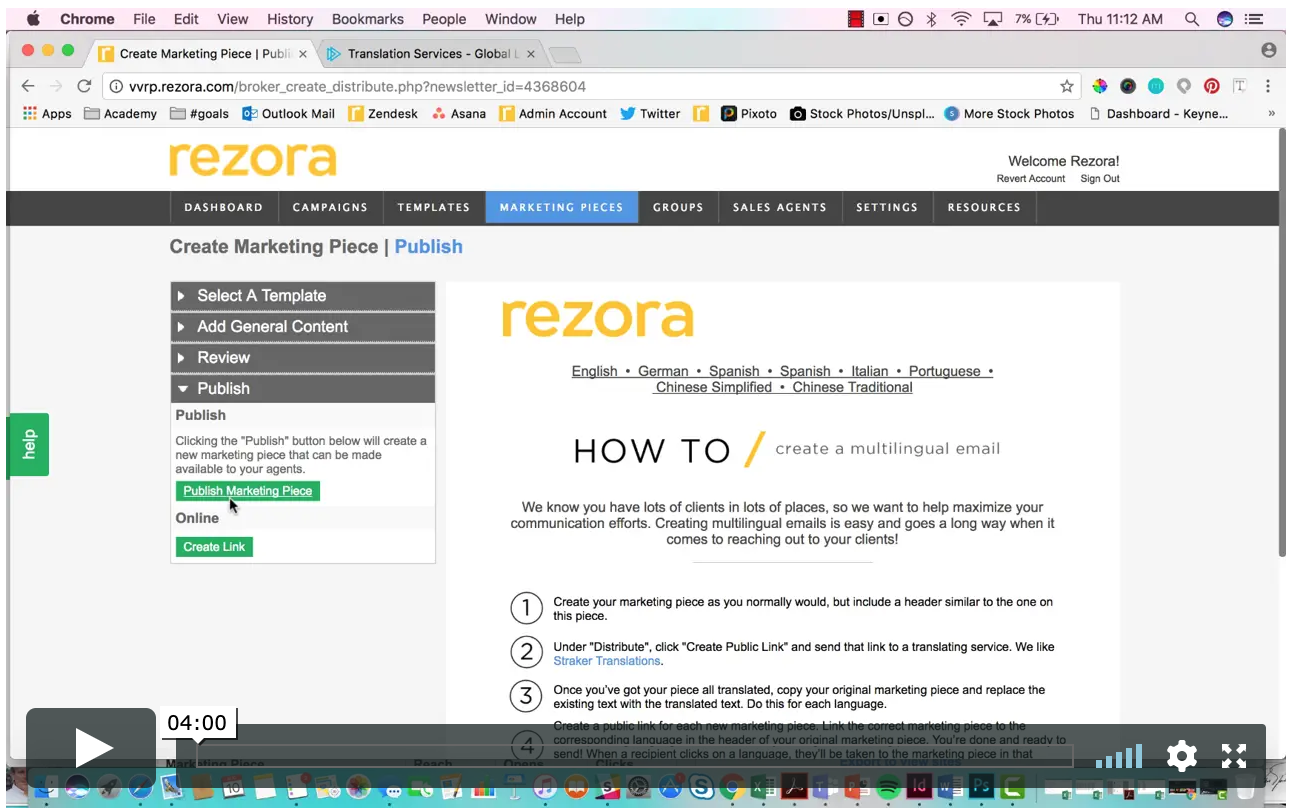
Task: Enter fullscreen with the video player expand icon
Action: [1234, 756]
